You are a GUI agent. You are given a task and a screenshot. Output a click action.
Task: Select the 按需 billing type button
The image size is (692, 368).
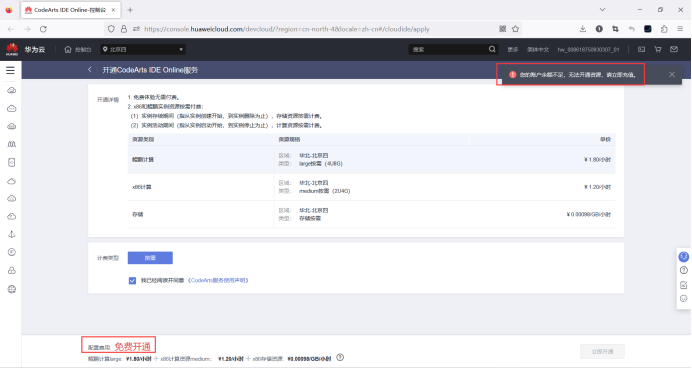coord(150,258)
